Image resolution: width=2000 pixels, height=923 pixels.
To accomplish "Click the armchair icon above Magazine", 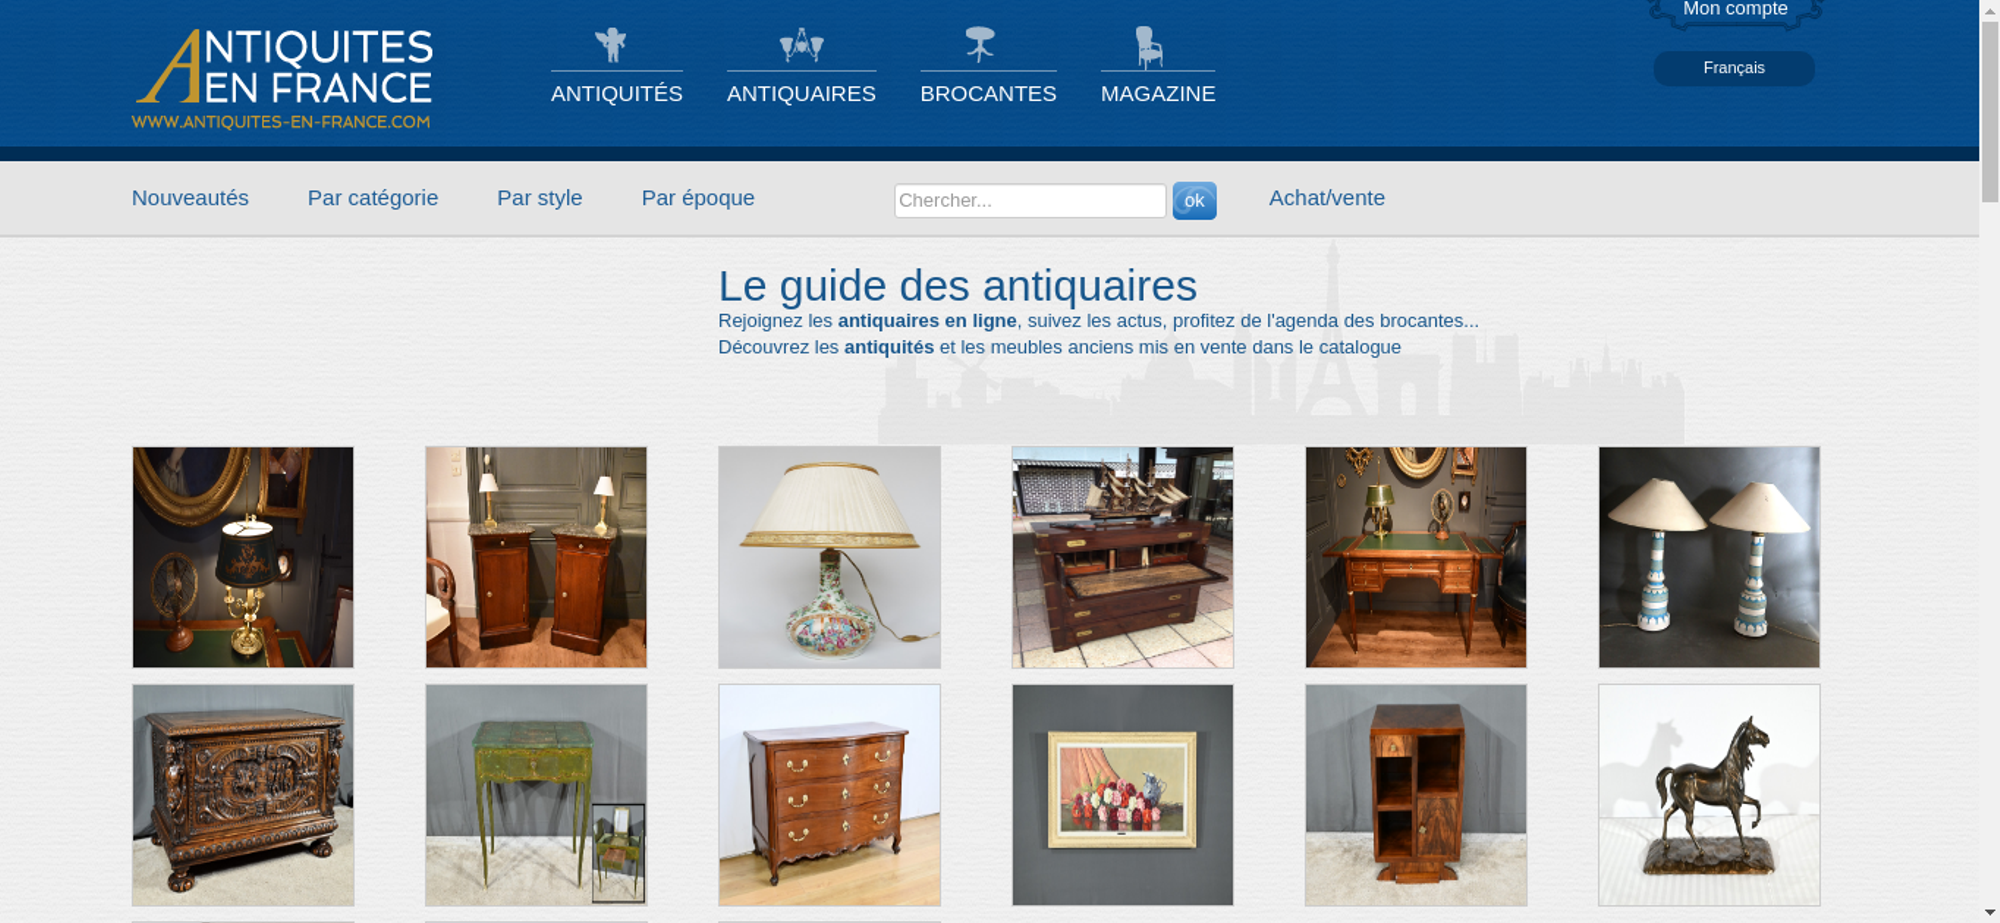I will 1150,47.
